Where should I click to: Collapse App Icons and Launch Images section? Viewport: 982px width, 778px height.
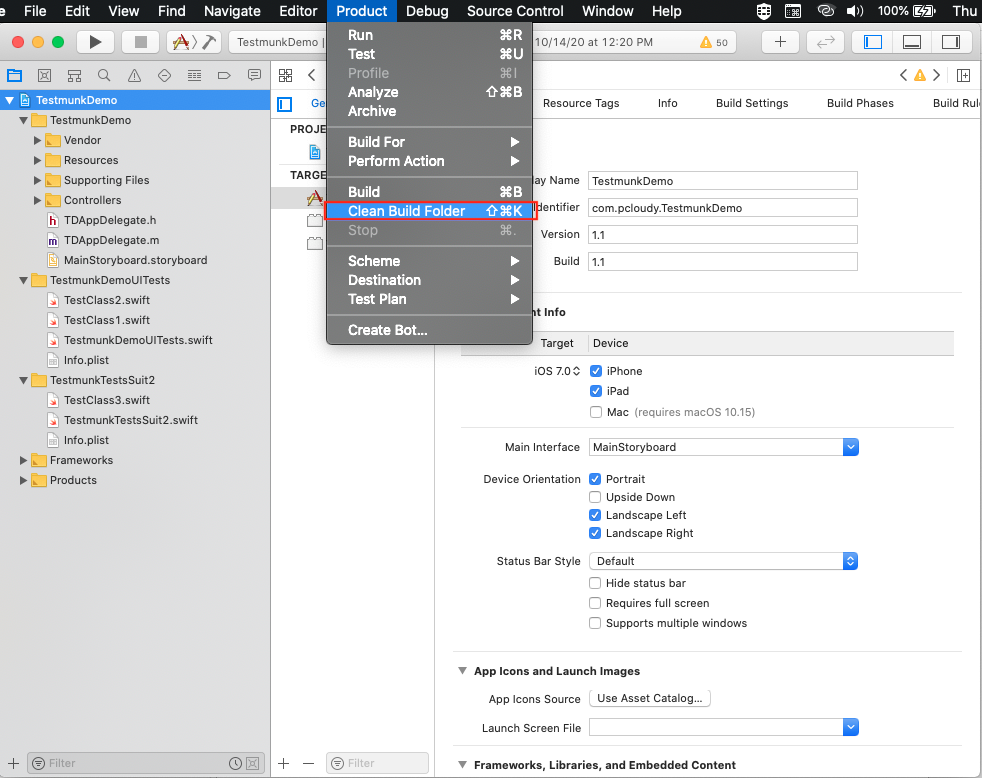point(462,671)
